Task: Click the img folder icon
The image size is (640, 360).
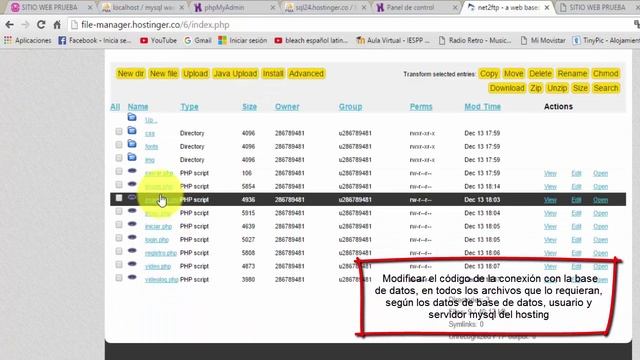Action: [132, 157]
